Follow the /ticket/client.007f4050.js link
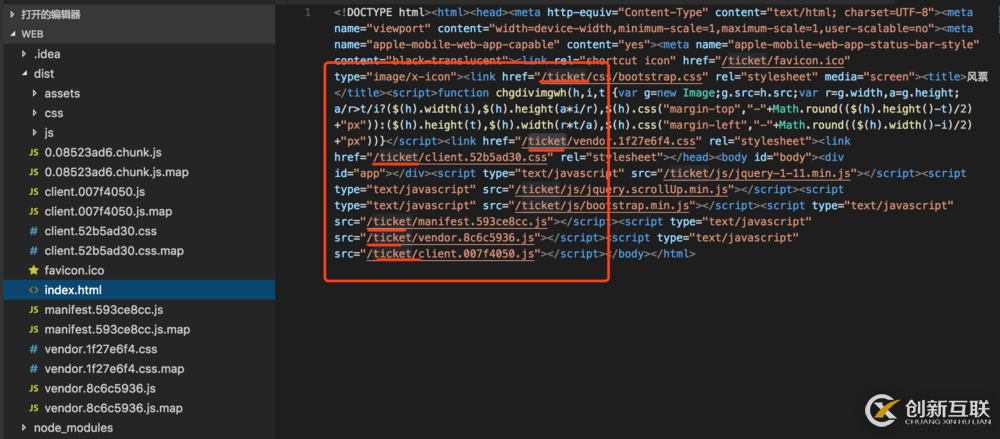1000x439 pixels. tap(451, 254)
